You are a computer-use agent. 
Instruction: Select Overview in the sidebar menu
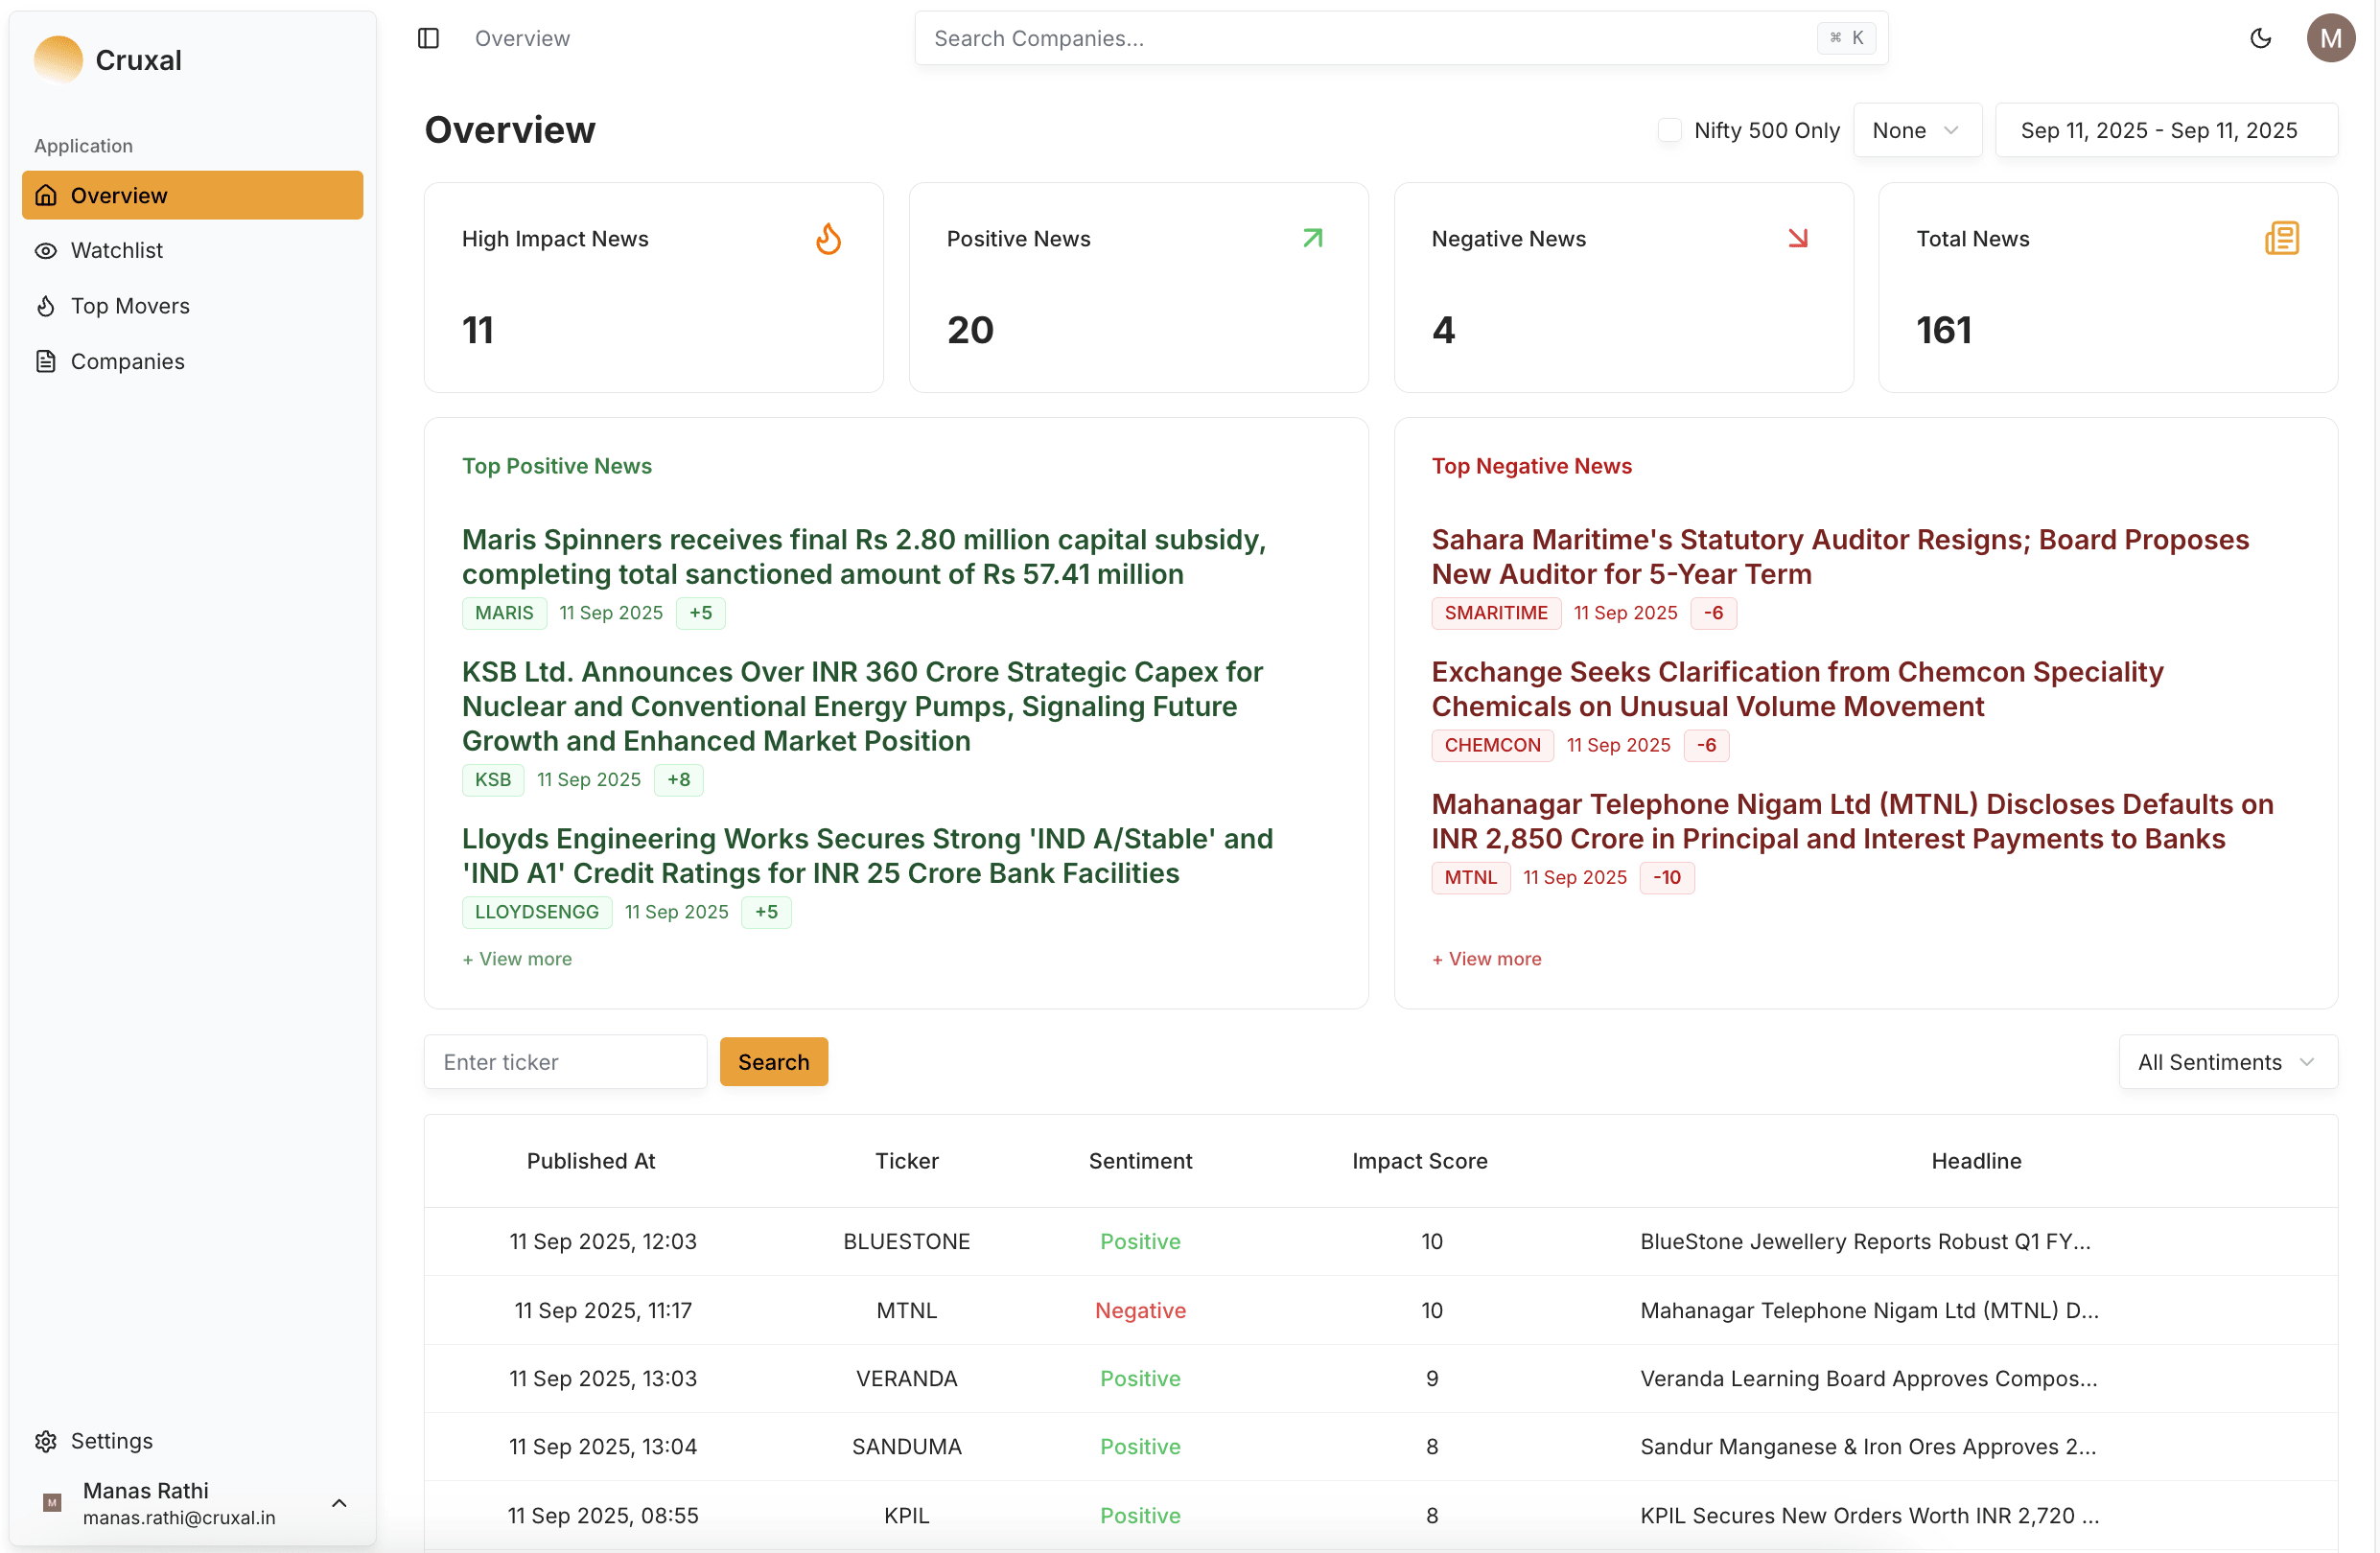point(118,195)
